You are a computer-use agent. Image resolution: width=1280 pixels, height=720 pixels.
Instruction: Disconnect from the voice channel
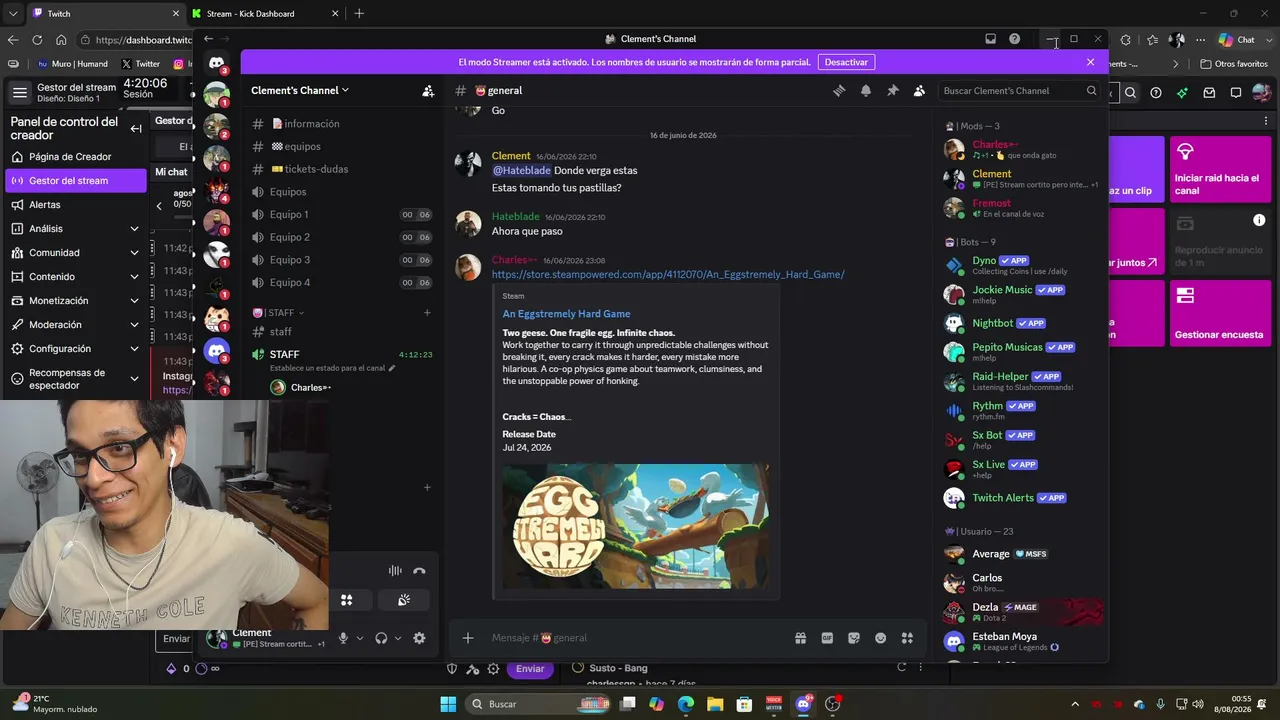[419, 571]
